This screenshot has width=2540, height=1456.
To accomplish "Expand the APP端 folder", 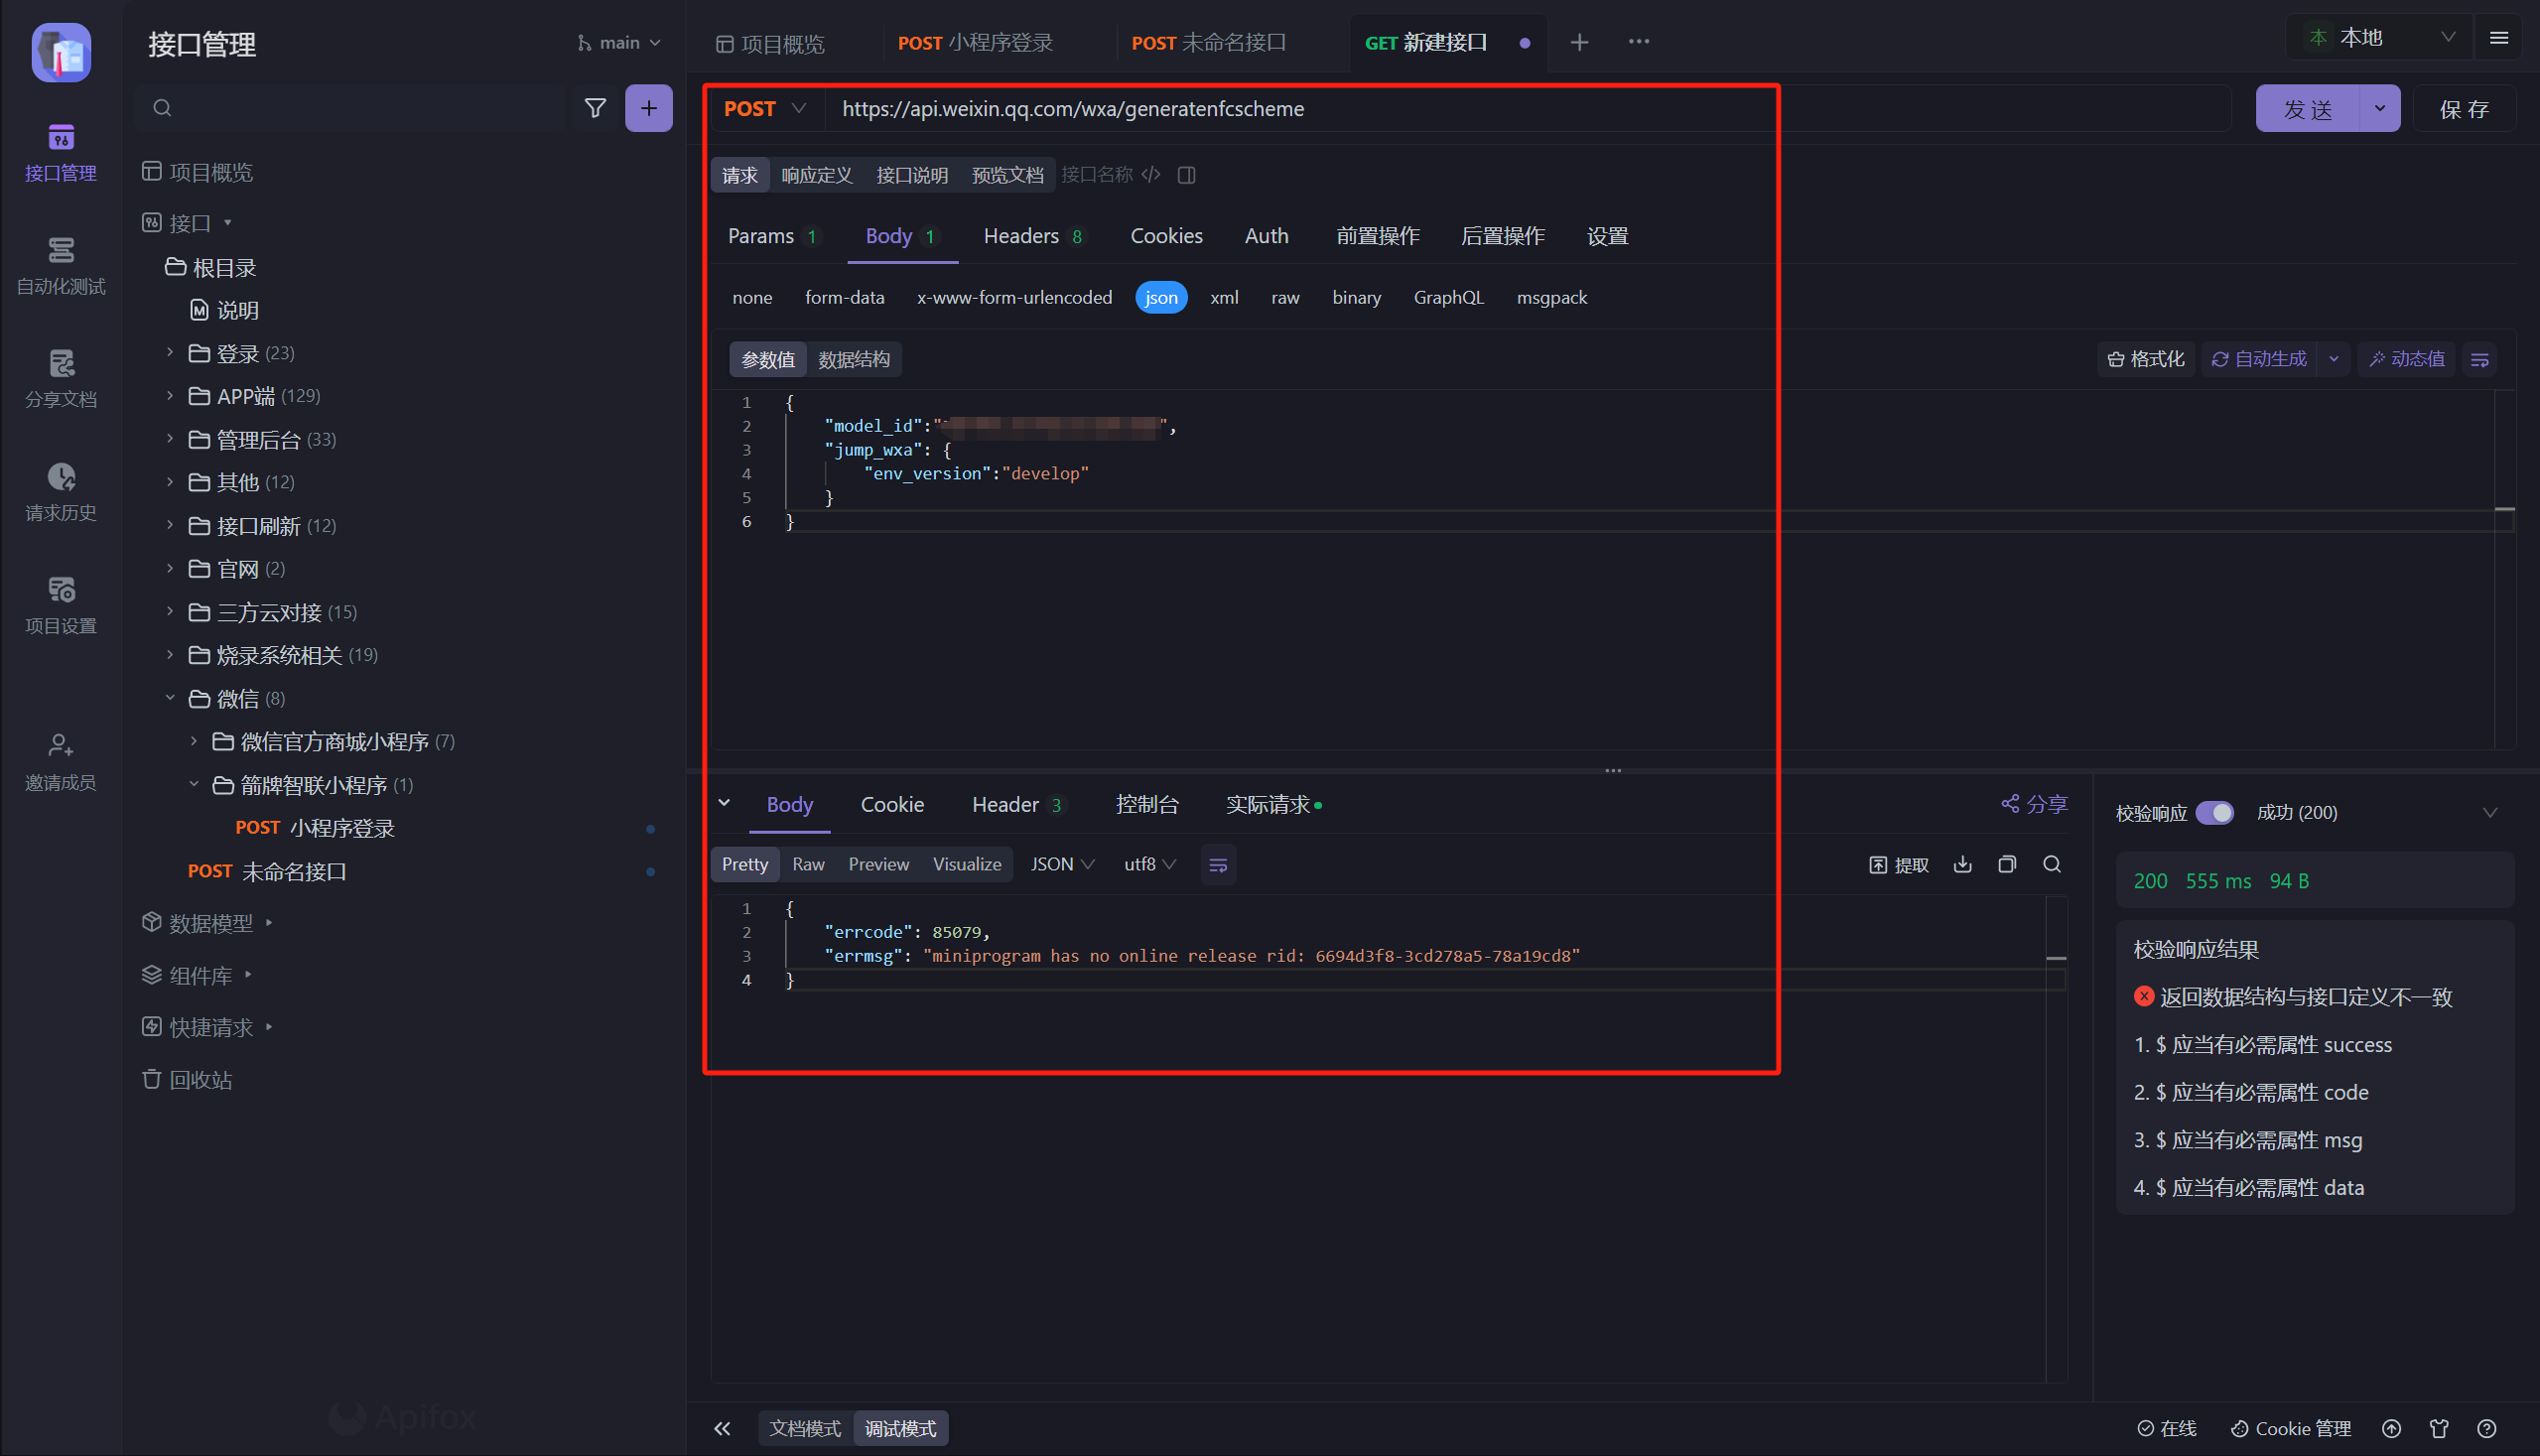I will click(x=170, y=396).
